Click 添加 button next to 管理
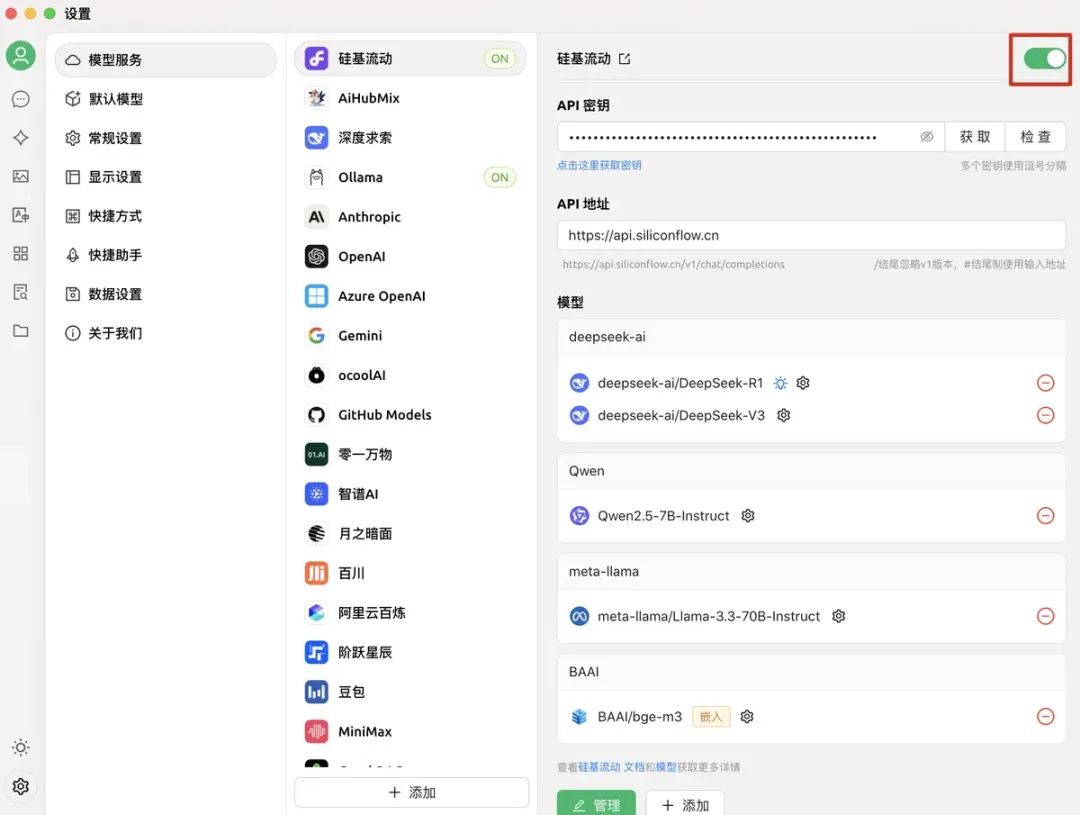The image size is (1080, 815). [x=685, y=805]
